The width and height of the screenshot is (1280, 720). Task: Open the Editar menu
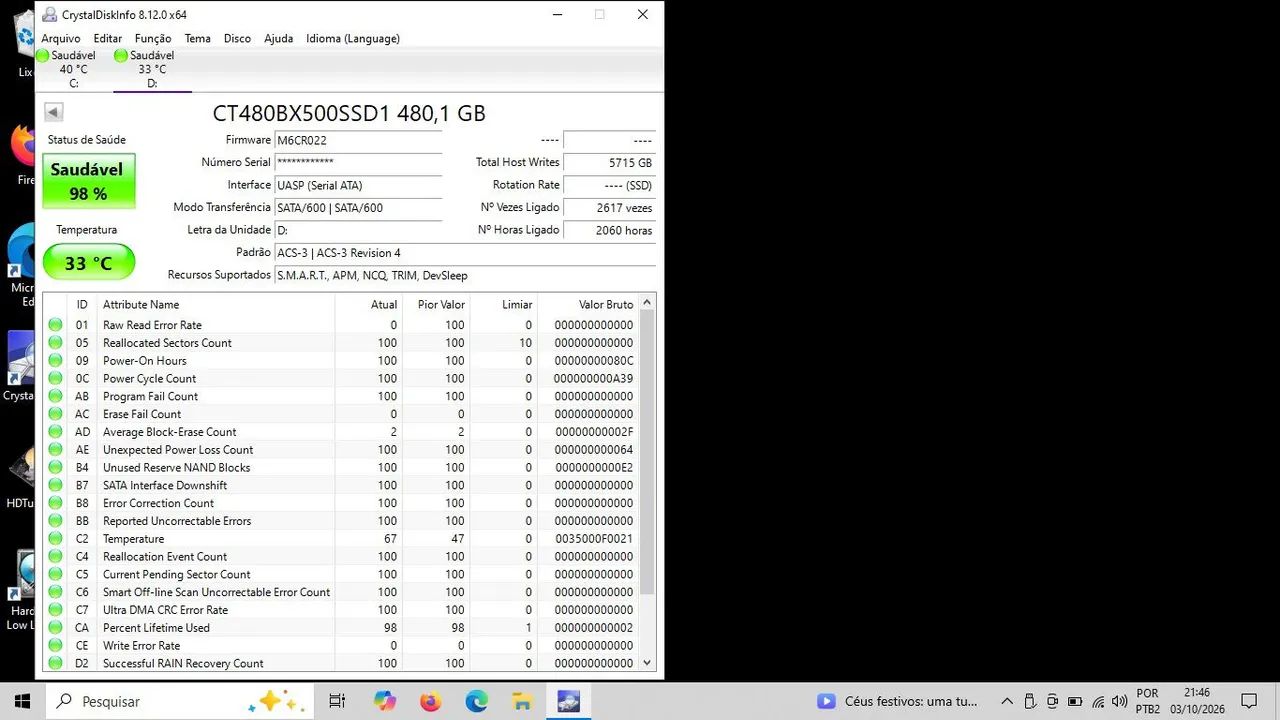click(108, 38)
